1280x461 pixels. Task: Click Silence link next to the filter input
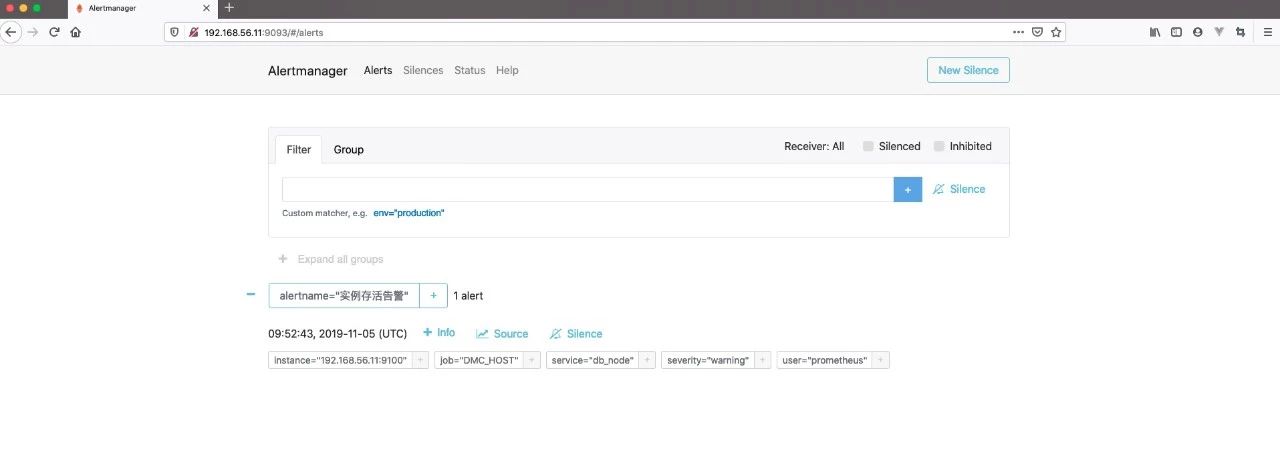pos(959,189)
